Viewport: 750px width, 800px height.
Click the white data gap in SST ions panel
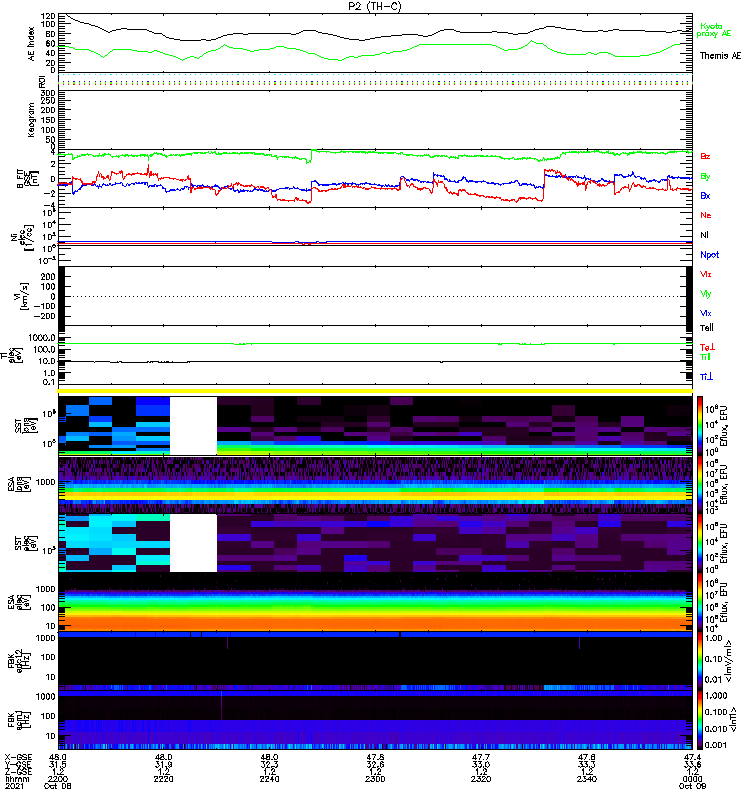pos(193,426)
